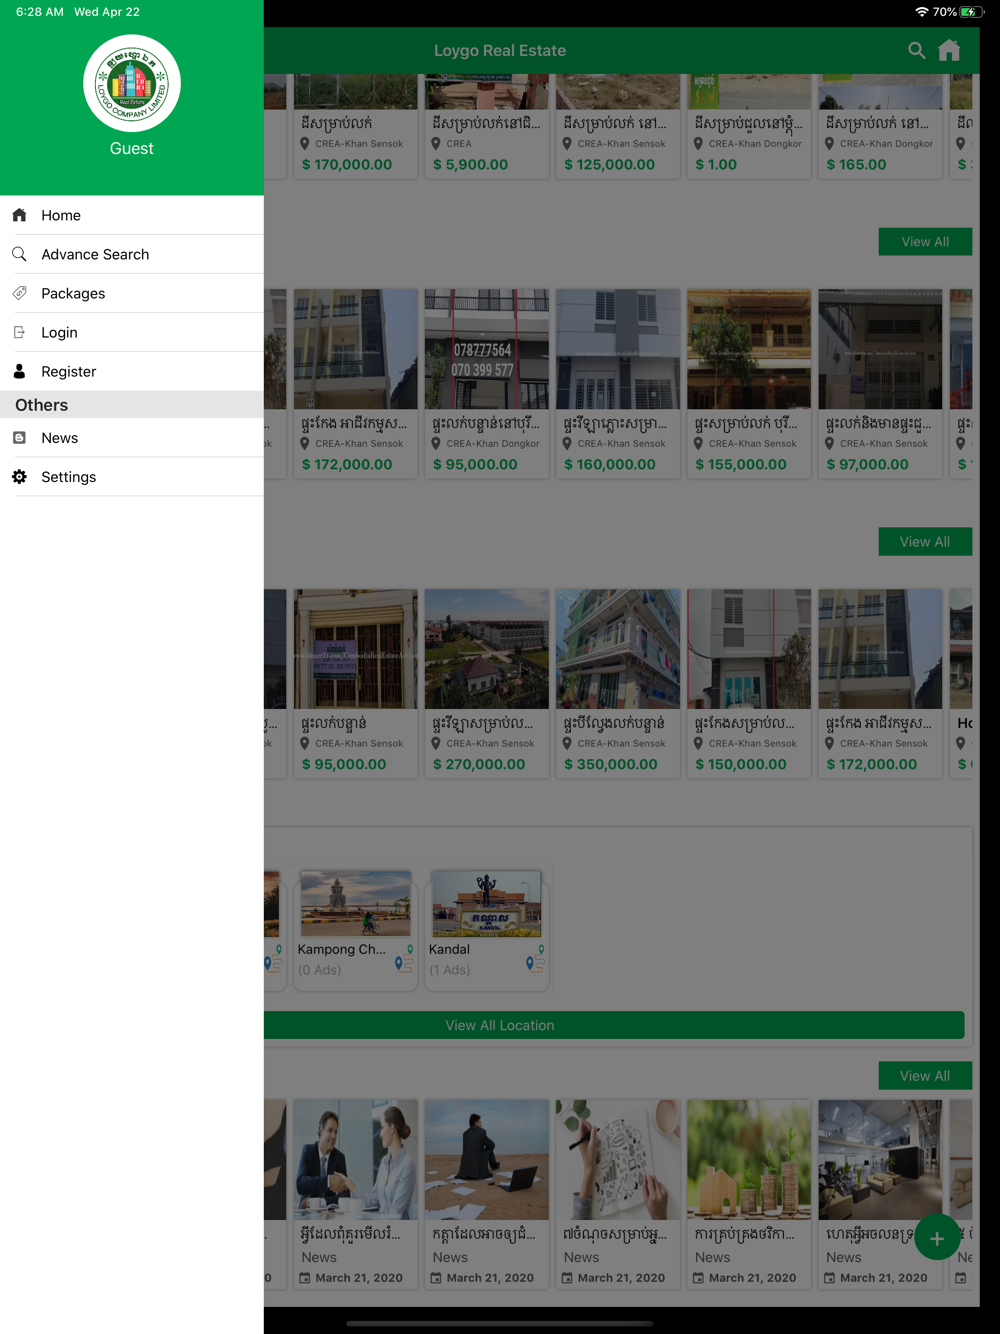Open Settings in the side drawer
Viewport: 1000px width, 1334px height.
click(x=132, y=477)
